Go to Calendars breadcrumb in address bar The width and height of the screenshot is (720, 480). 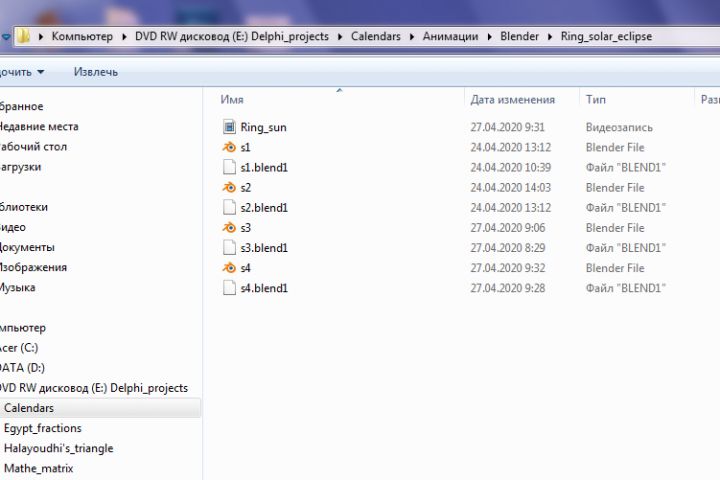pyautogui.click(x=376, y=36)
